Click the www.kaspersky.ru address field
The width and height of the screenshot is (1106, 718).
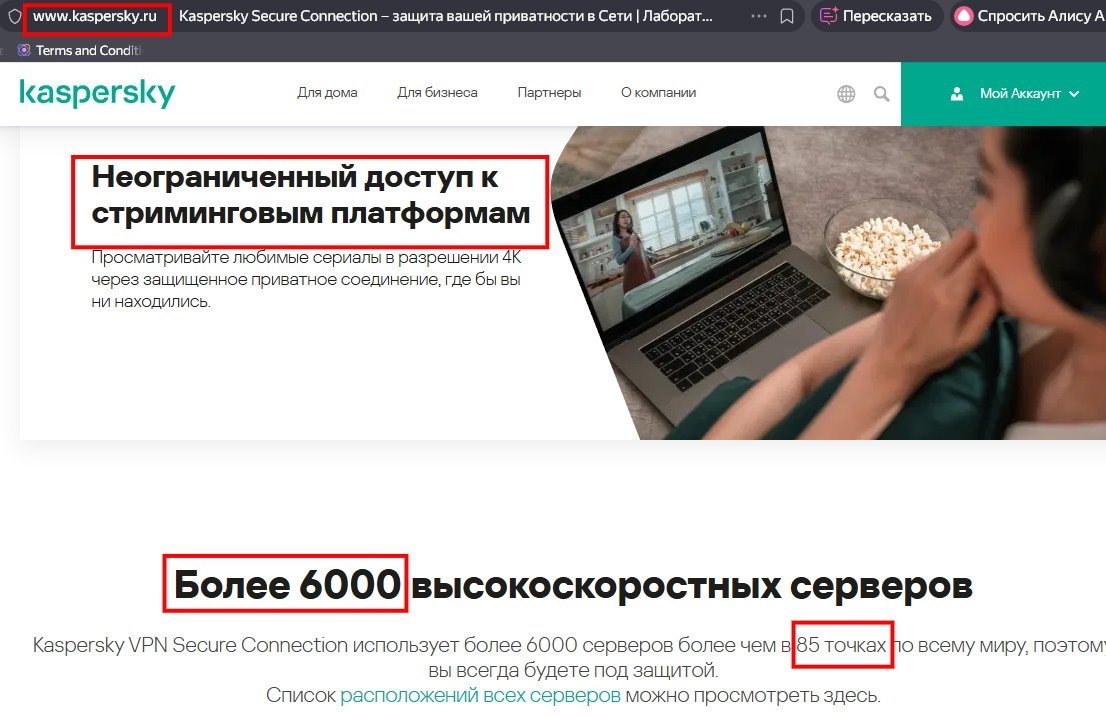click(x=95, y=16)
